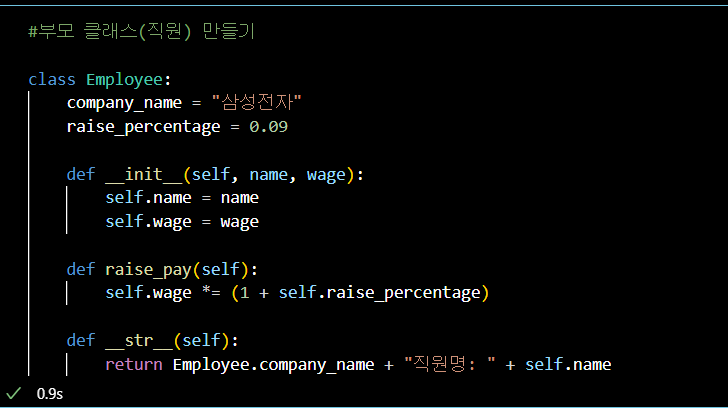Click 'self.raise_percentage' inside parentheses
The width and height of the screenshot is (728, 408).
click(379, 293)
